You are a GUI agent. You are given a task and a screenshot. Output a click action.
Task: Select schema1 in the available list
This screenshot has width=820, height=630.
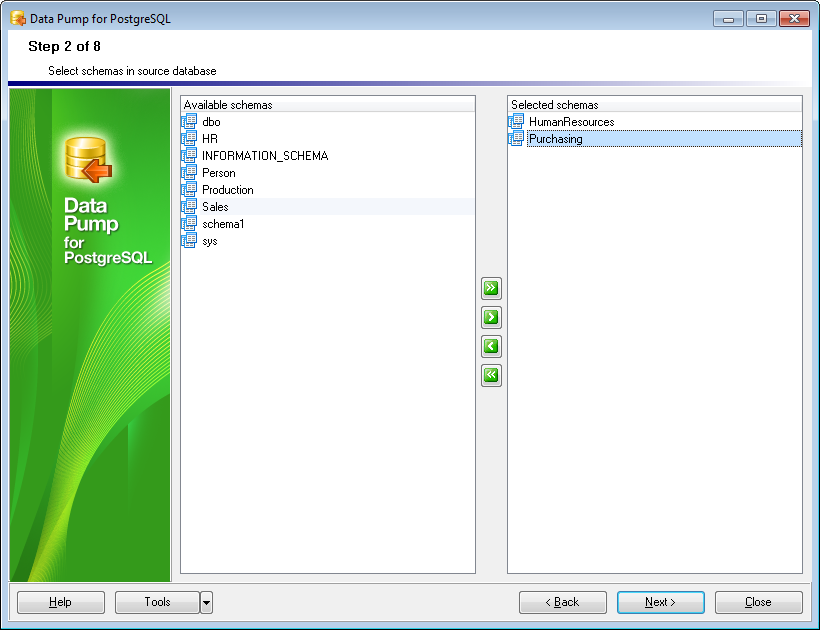coord(223,224)
